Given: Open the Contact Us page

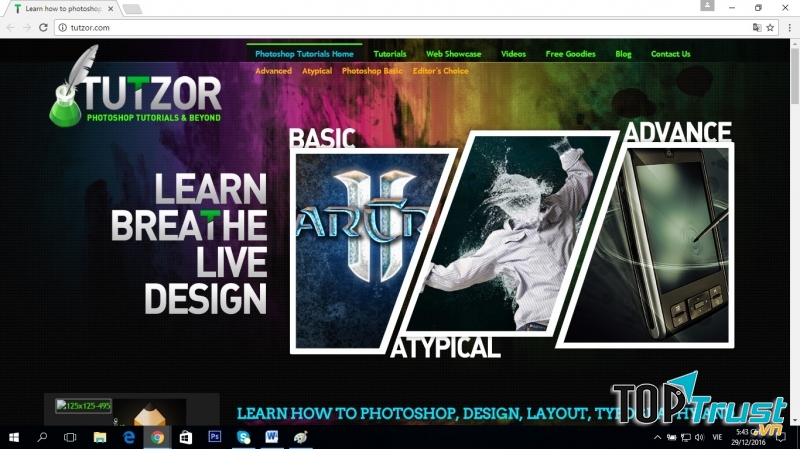Looking at the screenshot, I should [670, 54].
